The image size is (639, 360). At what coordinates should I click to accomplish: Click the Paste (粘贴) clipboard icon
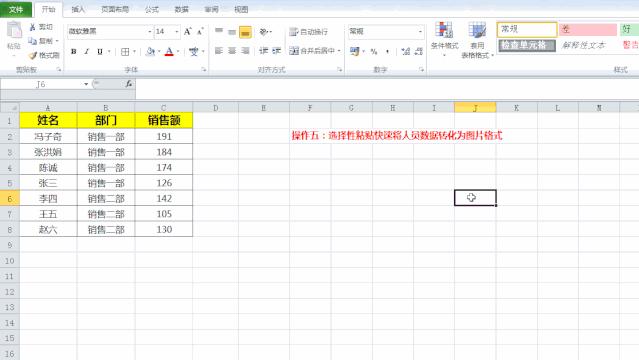14,31
